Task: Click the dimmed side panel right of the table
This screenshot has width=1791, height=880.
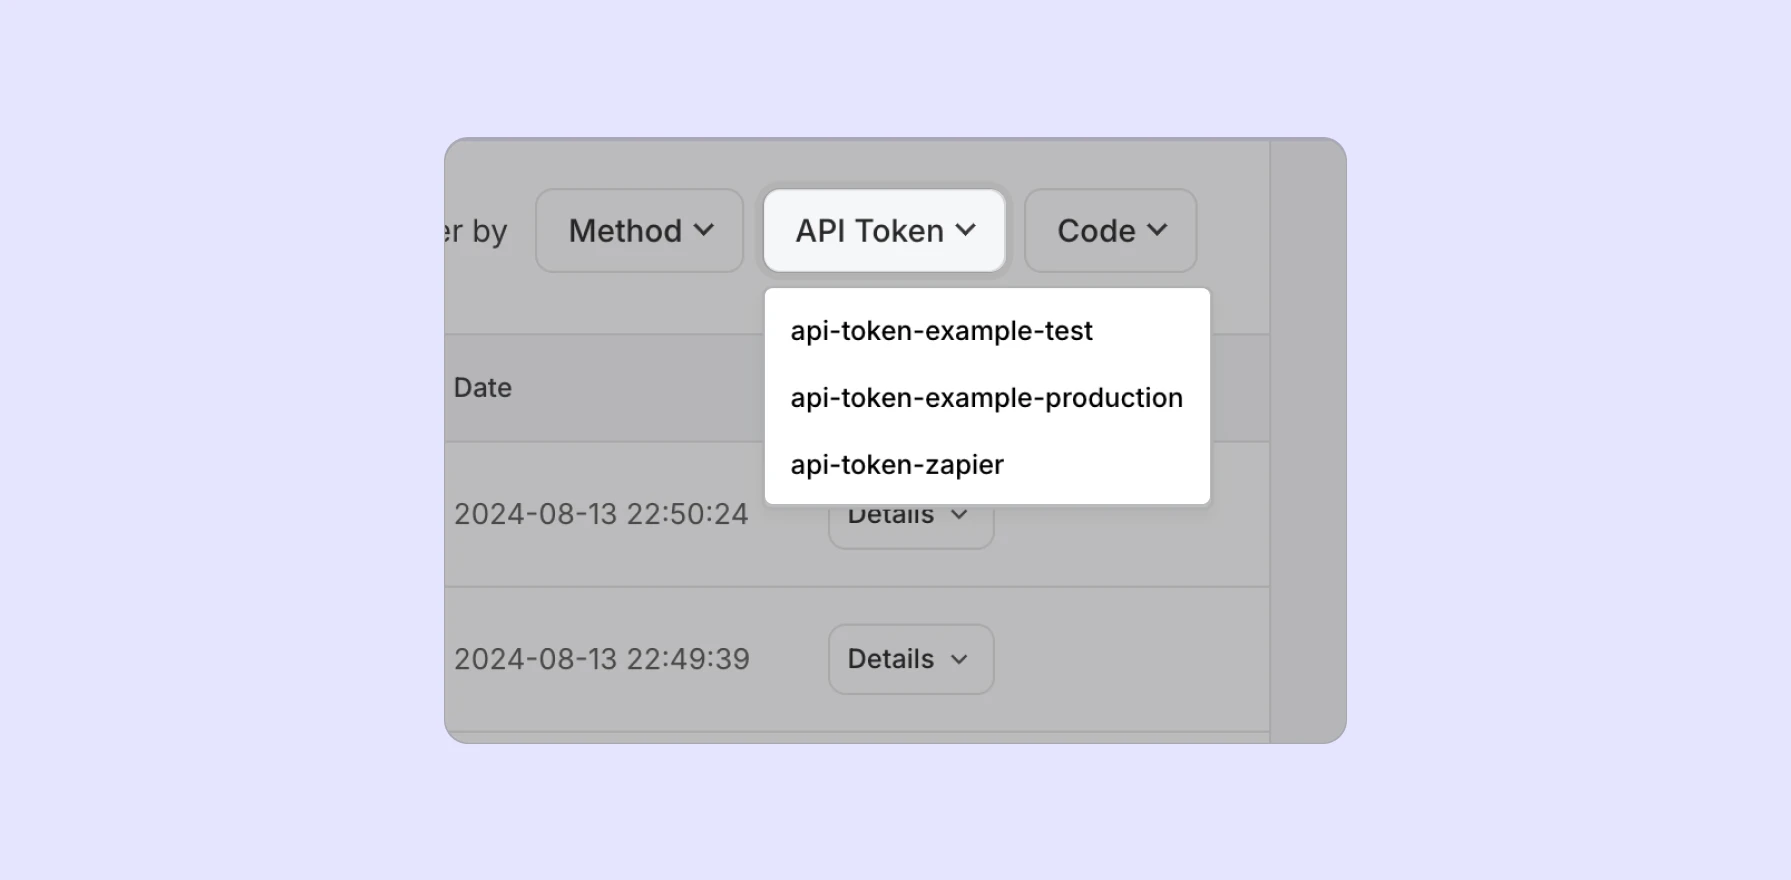Action: [x=1307, y=440]
